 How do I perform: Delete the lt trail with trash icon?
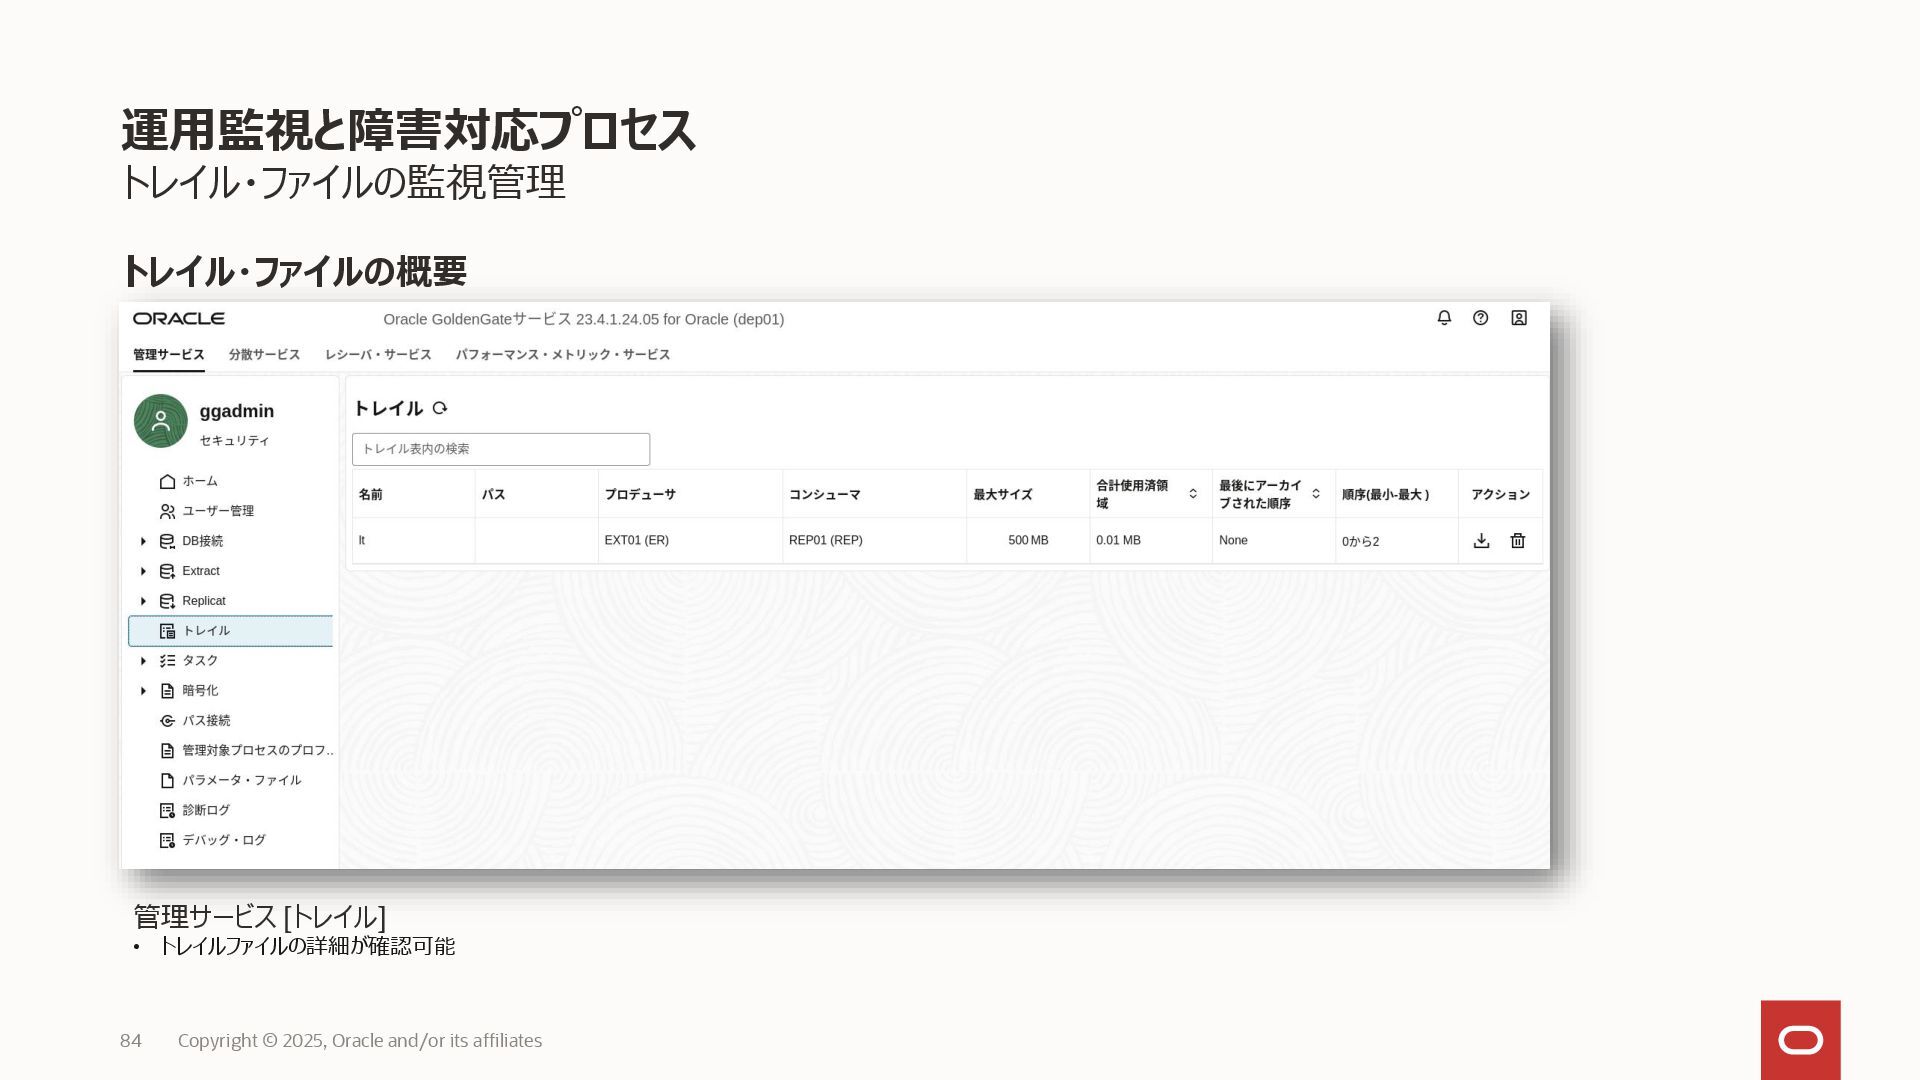click(1518, 540)
